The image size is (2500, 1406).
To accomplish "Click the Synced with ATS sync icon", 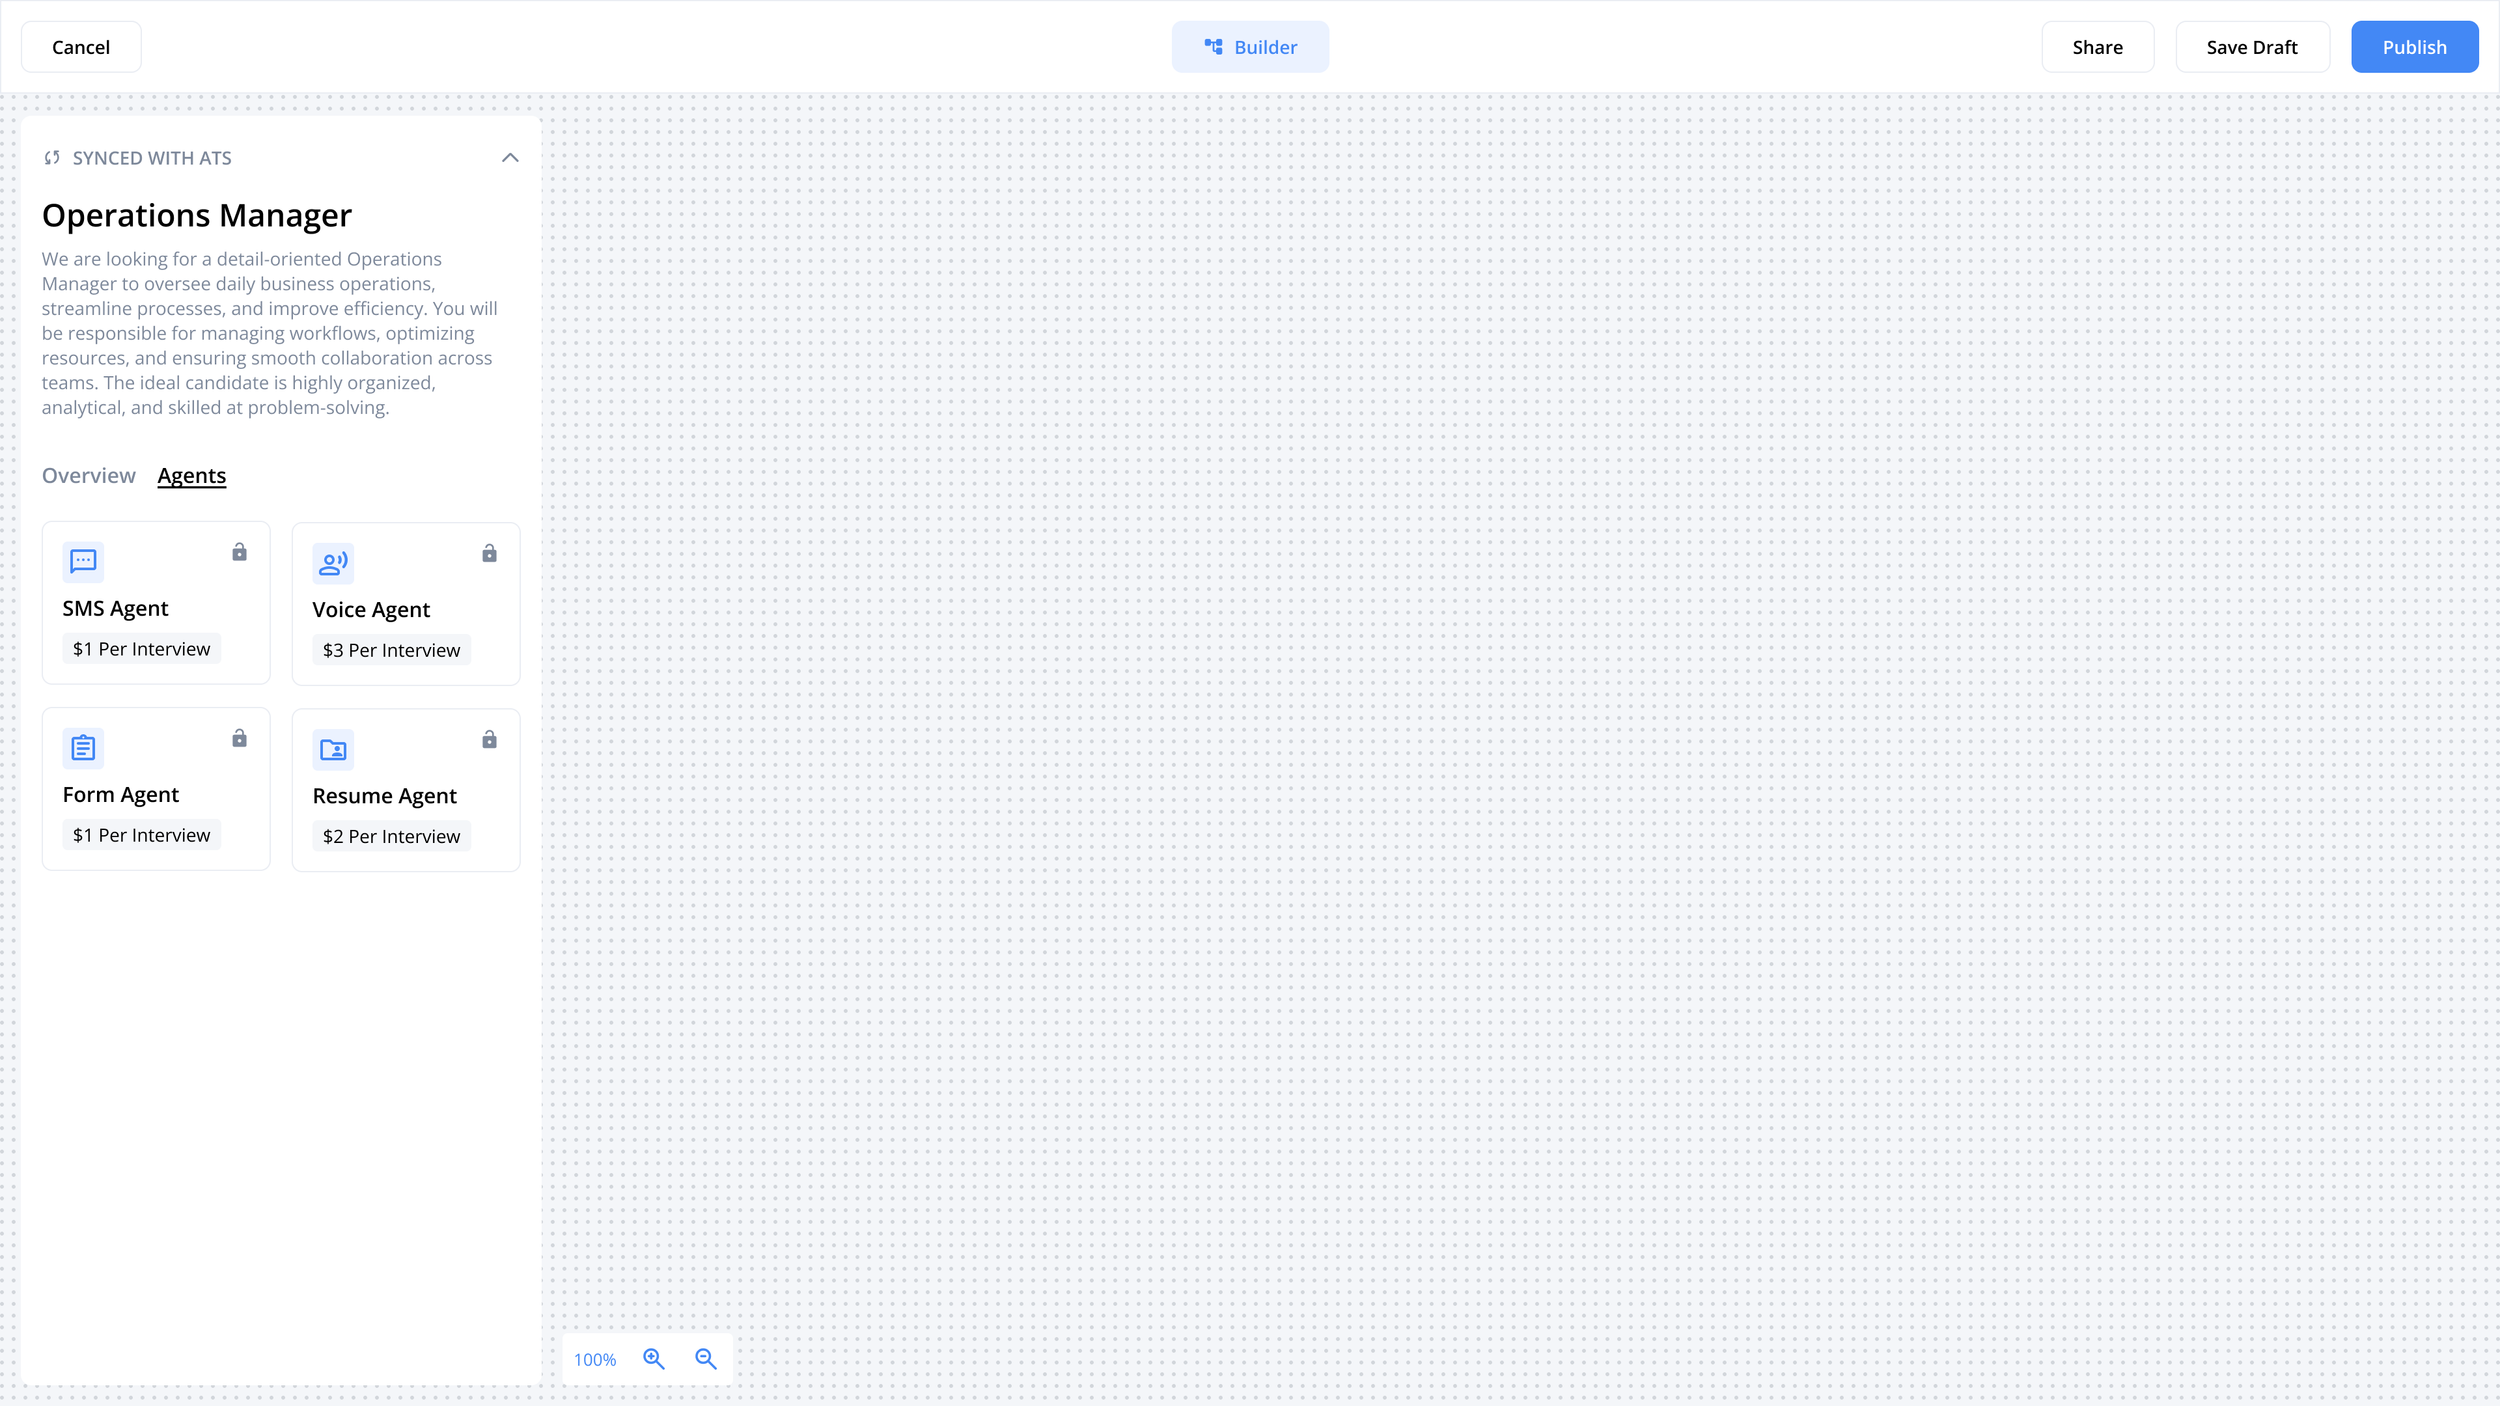I will pos(52,158).
